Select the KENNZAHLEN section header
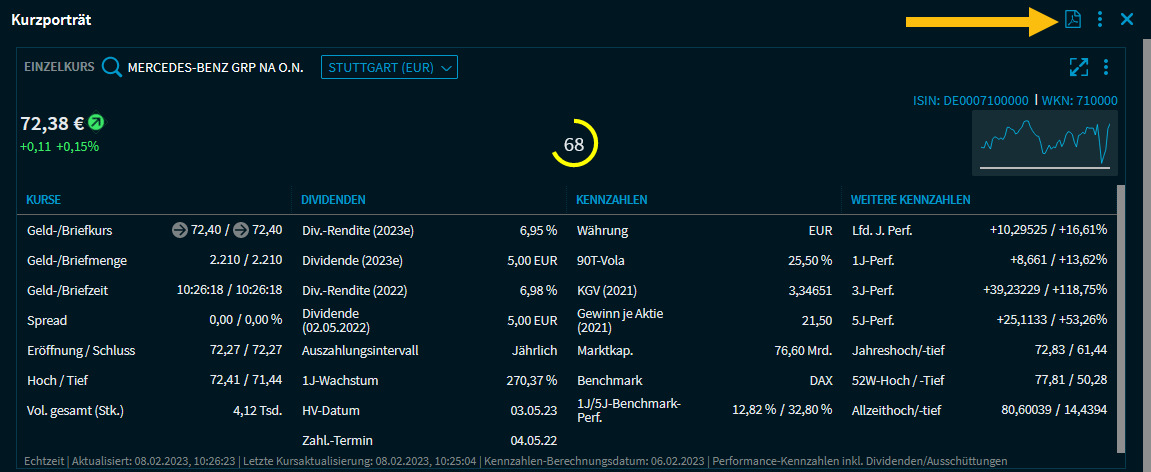This screenshot has width=1151, height=472. tap(612, 200)
